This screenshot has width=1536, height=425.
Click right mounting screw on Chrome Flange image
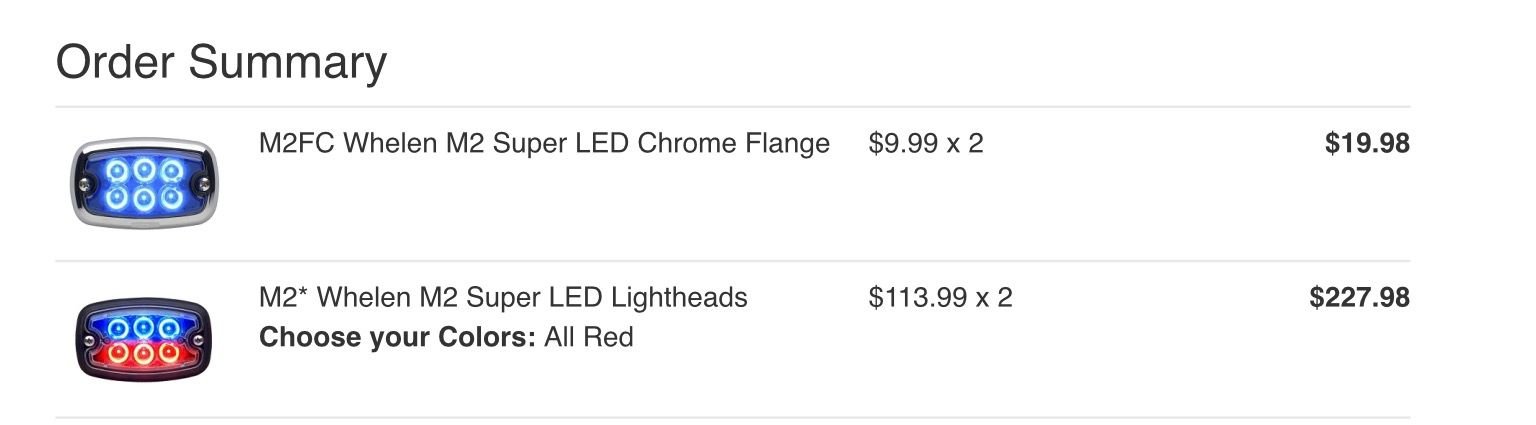click(204, 184)
